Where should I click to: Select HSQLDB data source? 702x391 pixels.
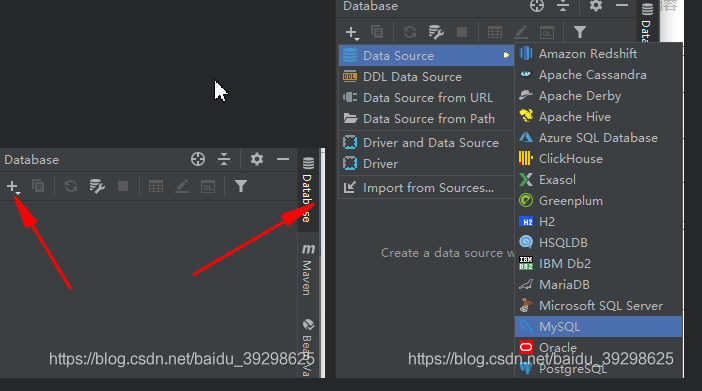(599, 243)
